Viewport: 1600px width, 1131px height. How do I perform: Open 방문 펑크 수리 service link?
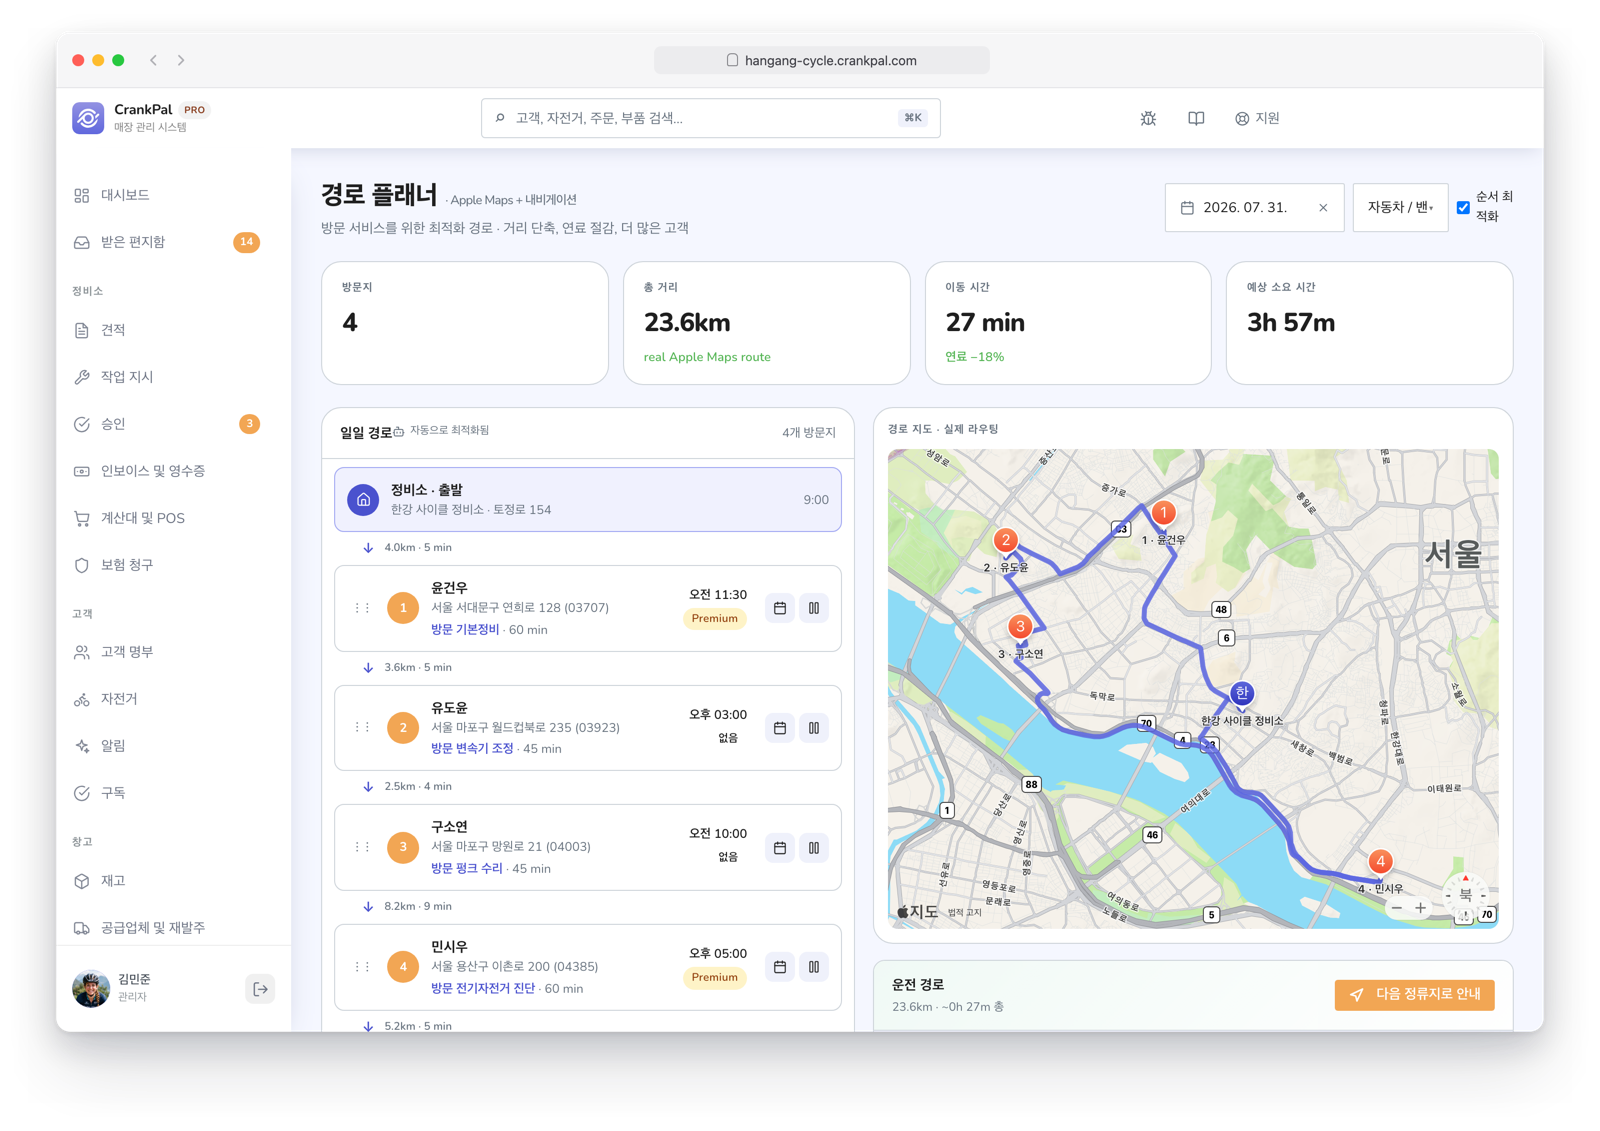click(x=467, y=869)
